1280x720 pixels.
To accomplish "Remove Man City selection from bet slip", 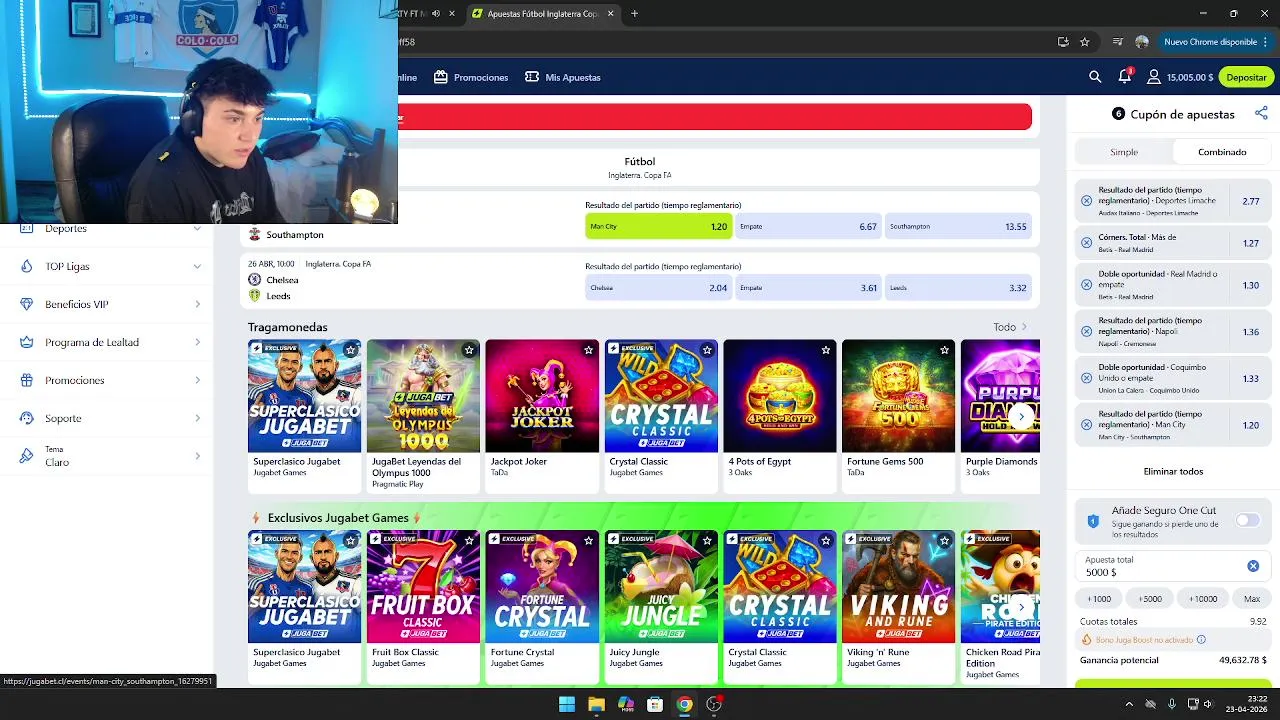I will (x=1086, y=425).
